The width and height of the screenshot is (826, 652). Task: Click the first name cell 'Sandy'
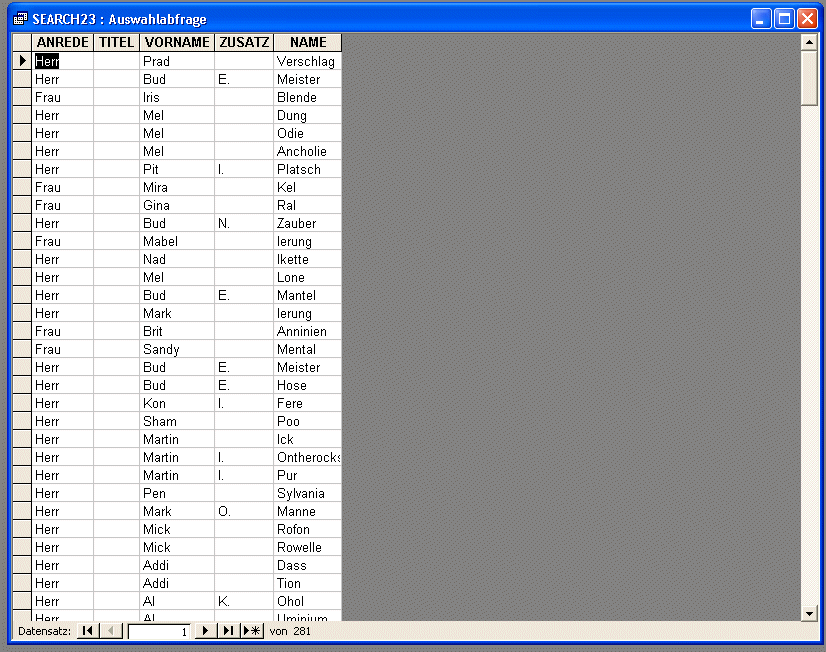tap(177, 349)
